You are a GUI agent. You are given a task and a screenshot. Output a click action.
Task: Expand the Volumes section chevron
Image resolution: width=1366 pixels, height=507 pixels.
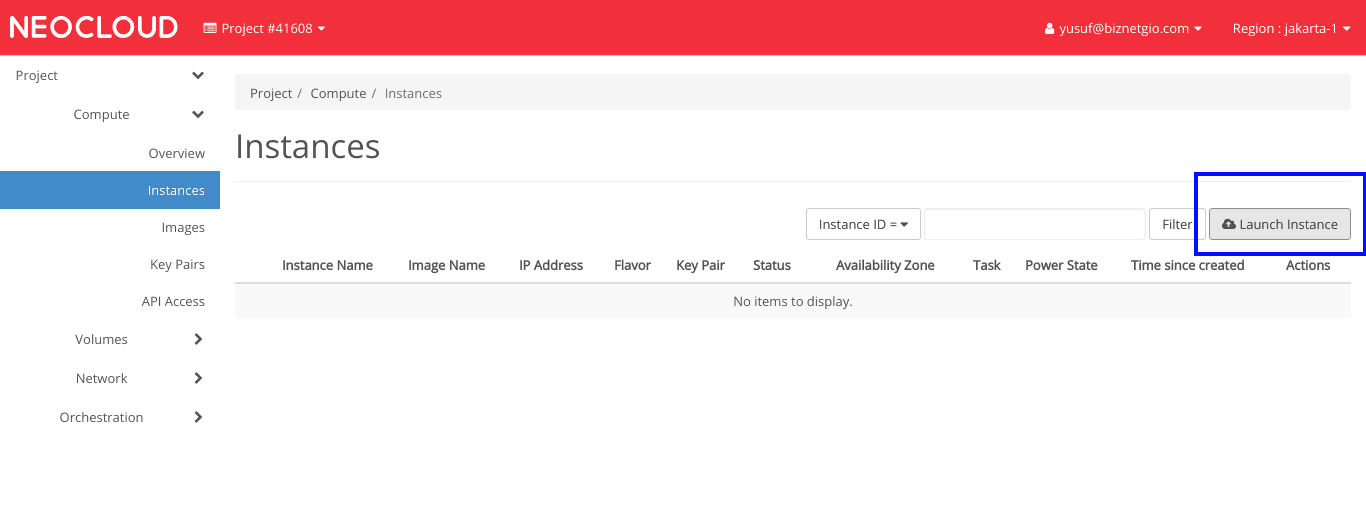pyautogui.click(x=197, y=339)
